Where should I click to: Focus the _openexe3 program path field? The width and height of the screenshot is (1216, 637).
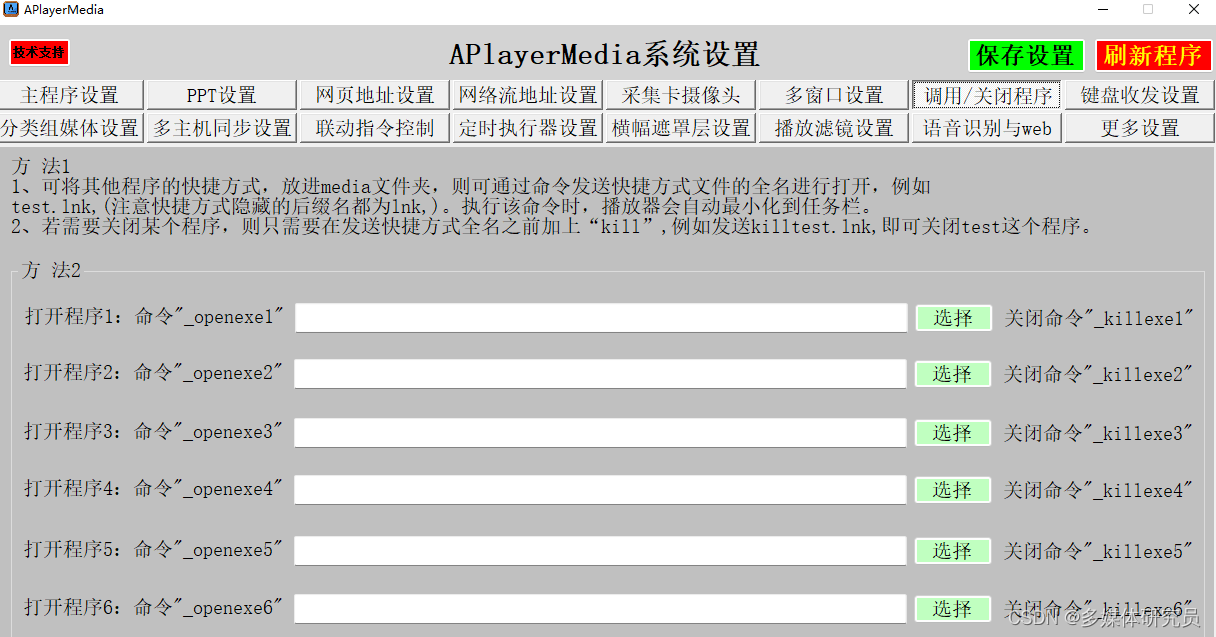pos(601,433)
